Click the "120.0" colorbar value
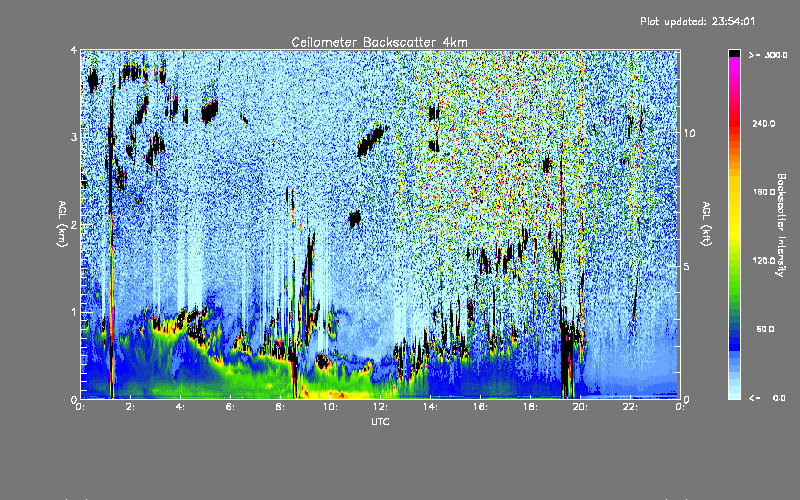800x500 pixels. tap(764, 261)
